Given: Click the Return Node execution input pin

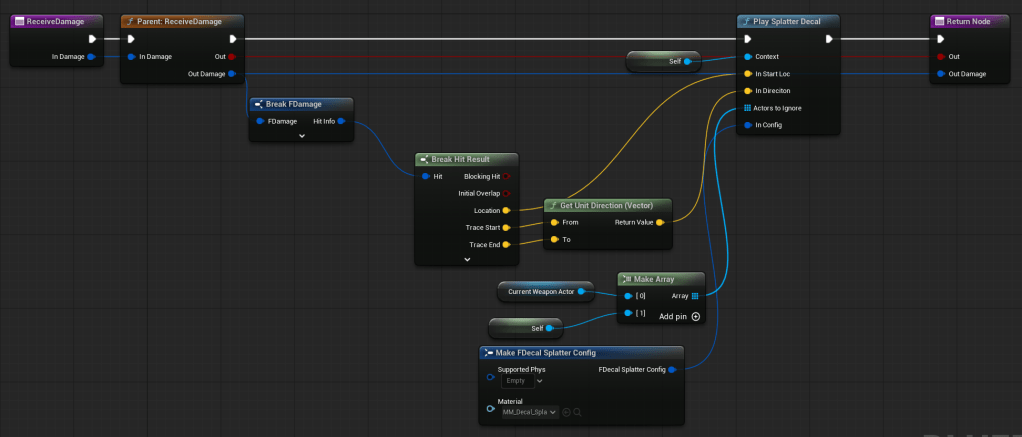Looking at the screenshot, I should [x=940, y=39].
